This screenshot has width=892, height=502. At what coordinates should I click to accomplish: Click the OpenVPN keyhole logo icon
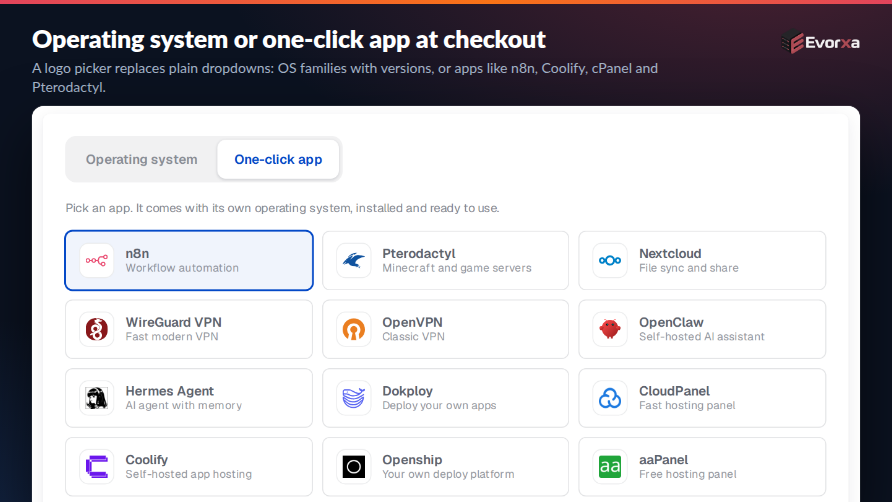tap(353, 329)
